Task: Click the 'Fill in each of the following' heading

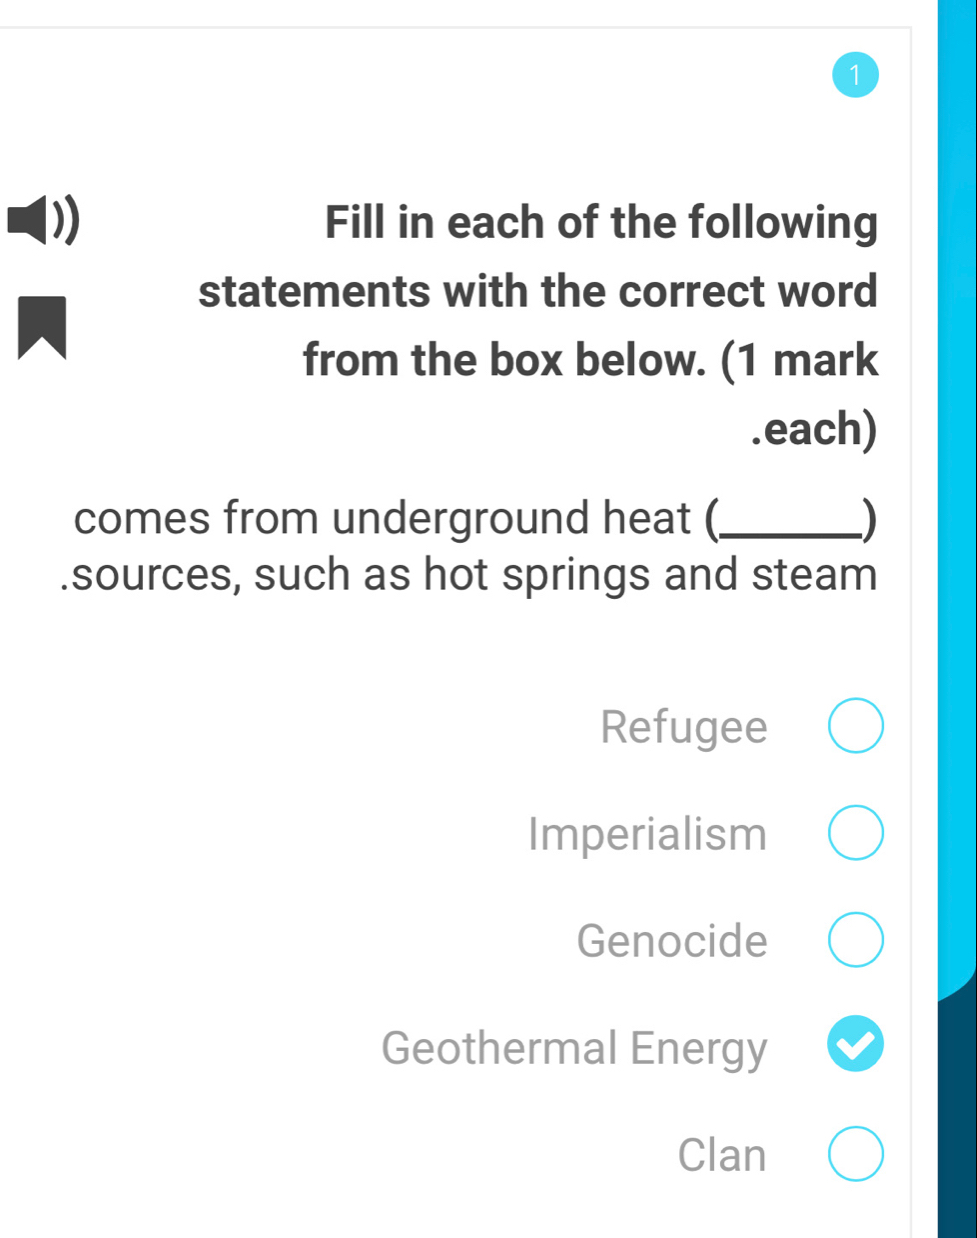Action: coord(601,222)
